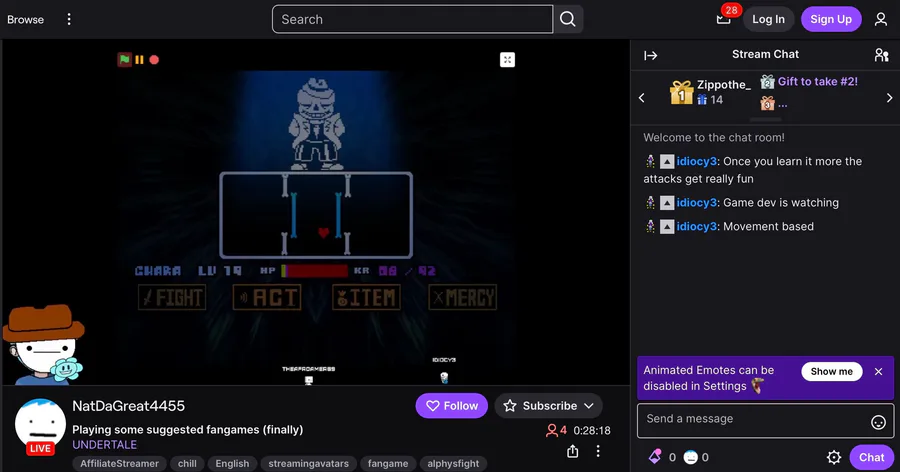900x472 pixels.
Task: Open chat settings gear icon
Action: (833, 457)
